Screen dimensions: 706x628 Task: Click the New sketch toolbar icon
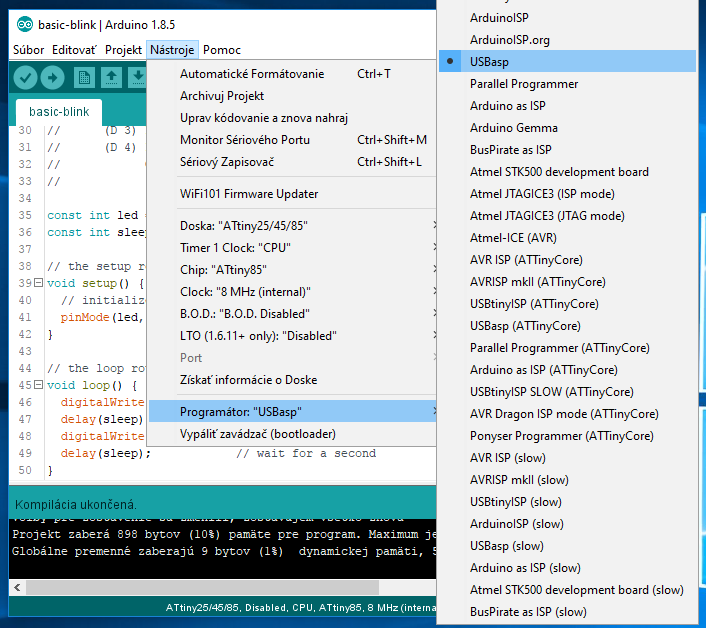(x=84, y=77)
